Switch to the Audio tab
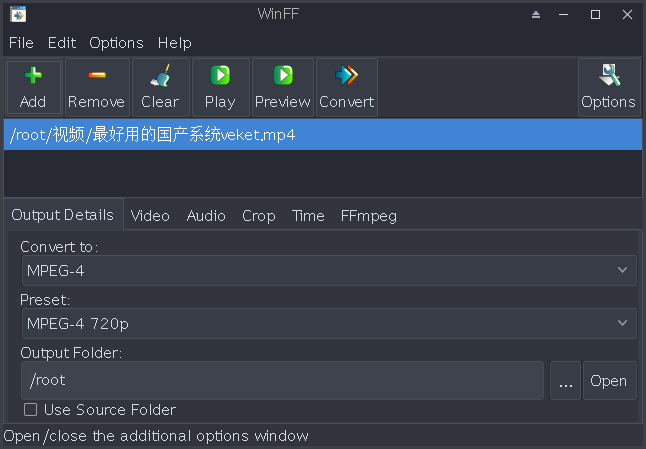 tap(206, 216)
